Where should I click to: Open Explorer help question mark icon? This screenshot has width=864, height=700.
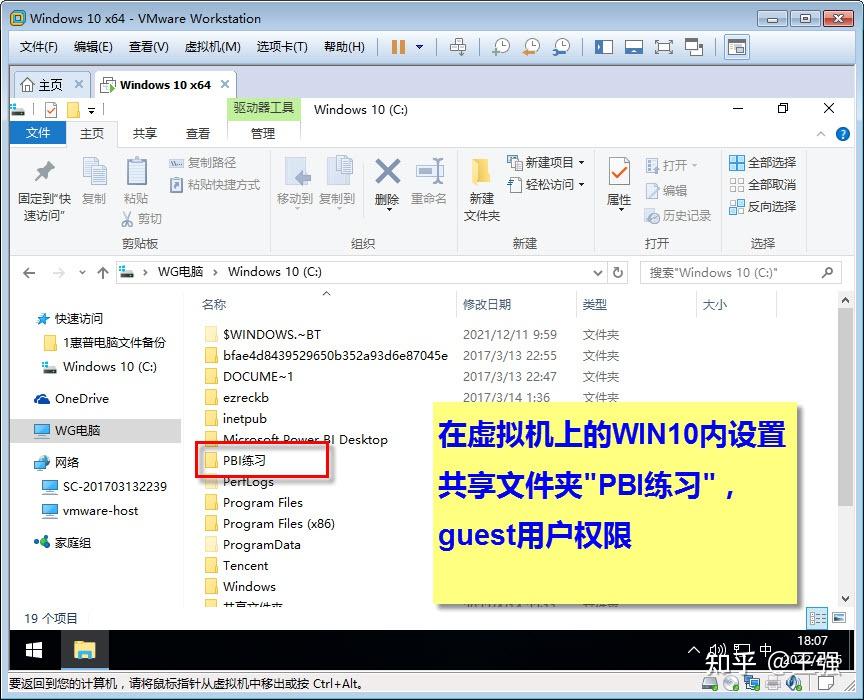[843, 134]
